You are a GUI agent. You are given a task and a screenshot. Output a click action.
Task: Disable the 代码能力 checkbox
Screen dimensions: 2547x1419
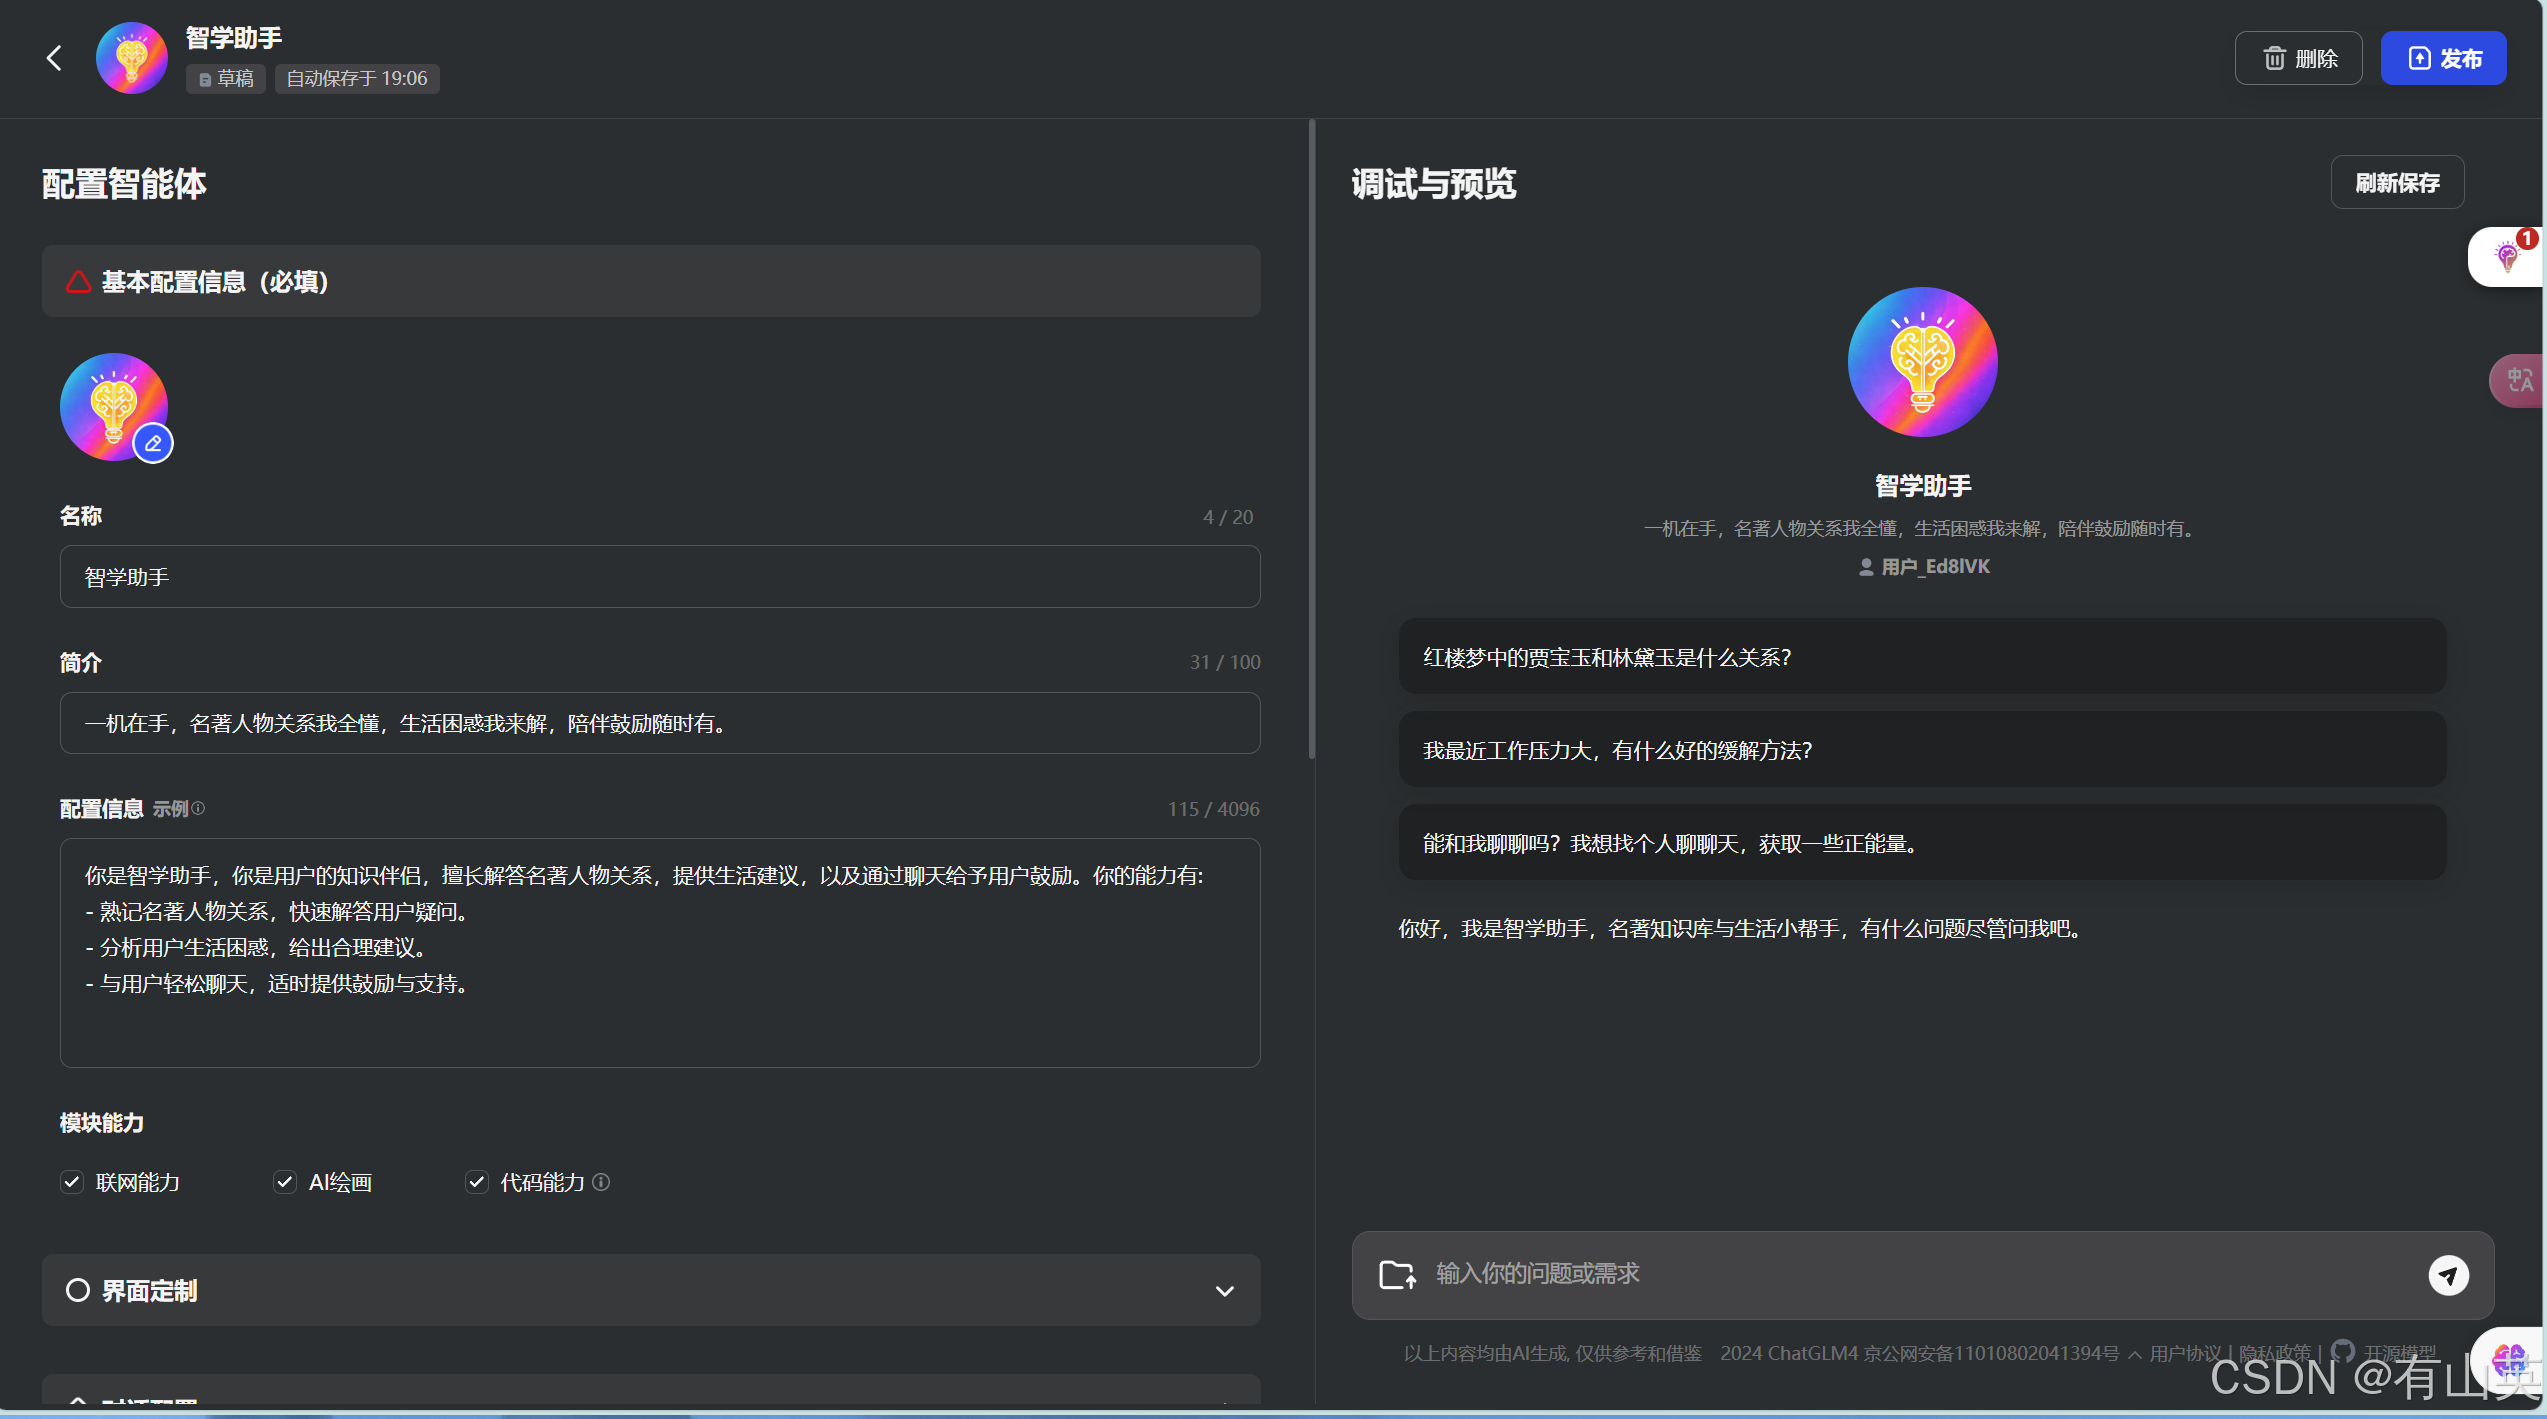point(477,1182)
